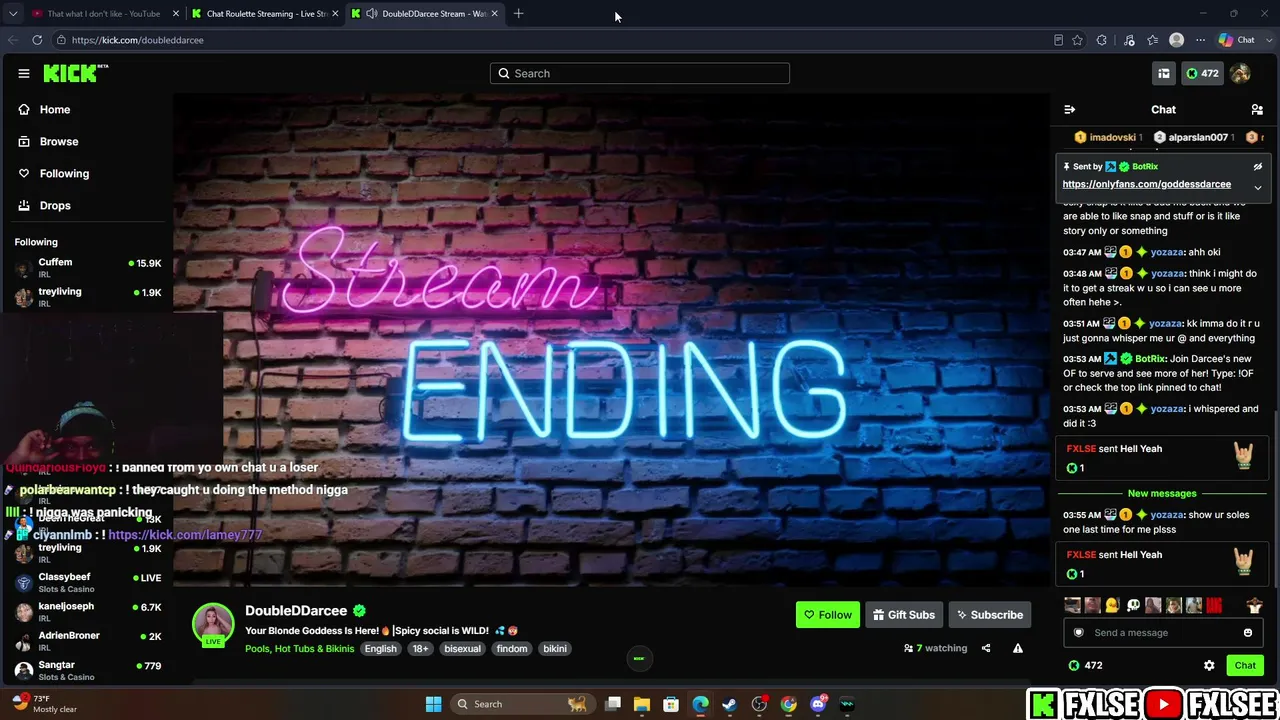Reload the page

click(x=37, y=40)
